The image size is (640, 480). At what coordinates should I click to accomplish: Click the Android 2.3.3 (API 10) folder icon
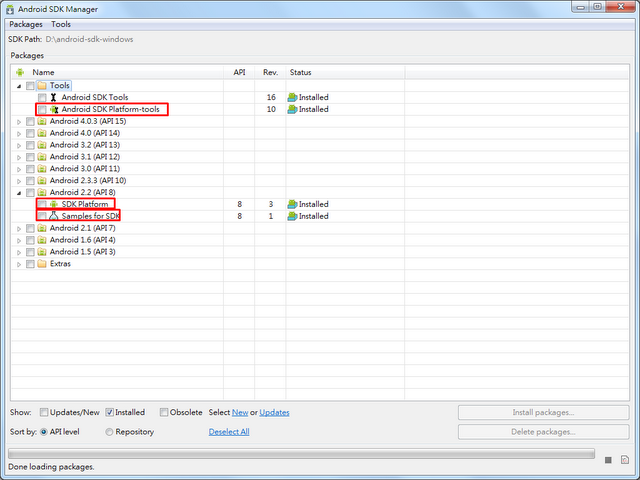pos(42,180)
